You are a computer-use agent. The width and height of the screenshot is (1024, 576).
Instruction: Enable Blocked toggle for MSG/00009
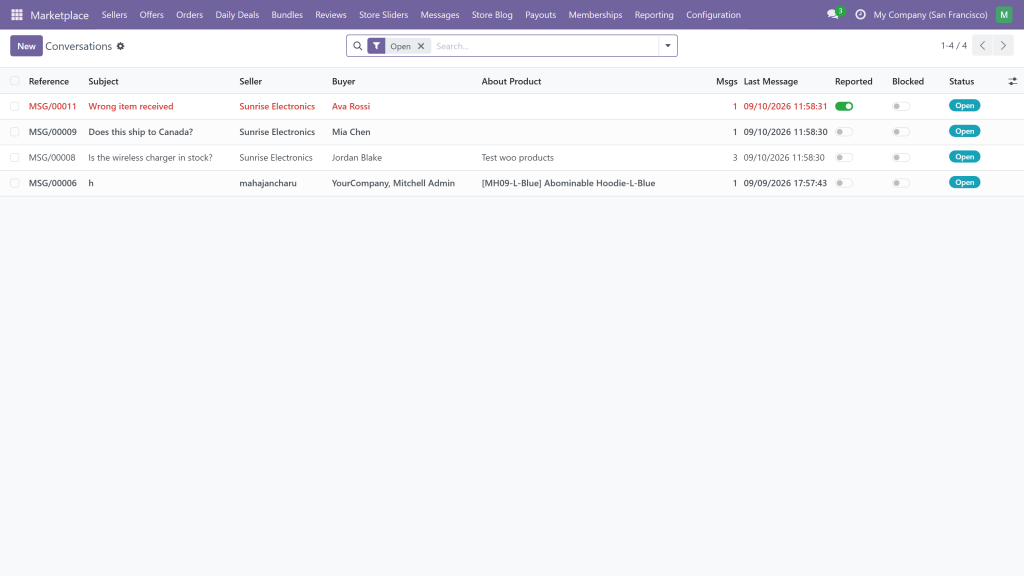[x=901, y=132]
